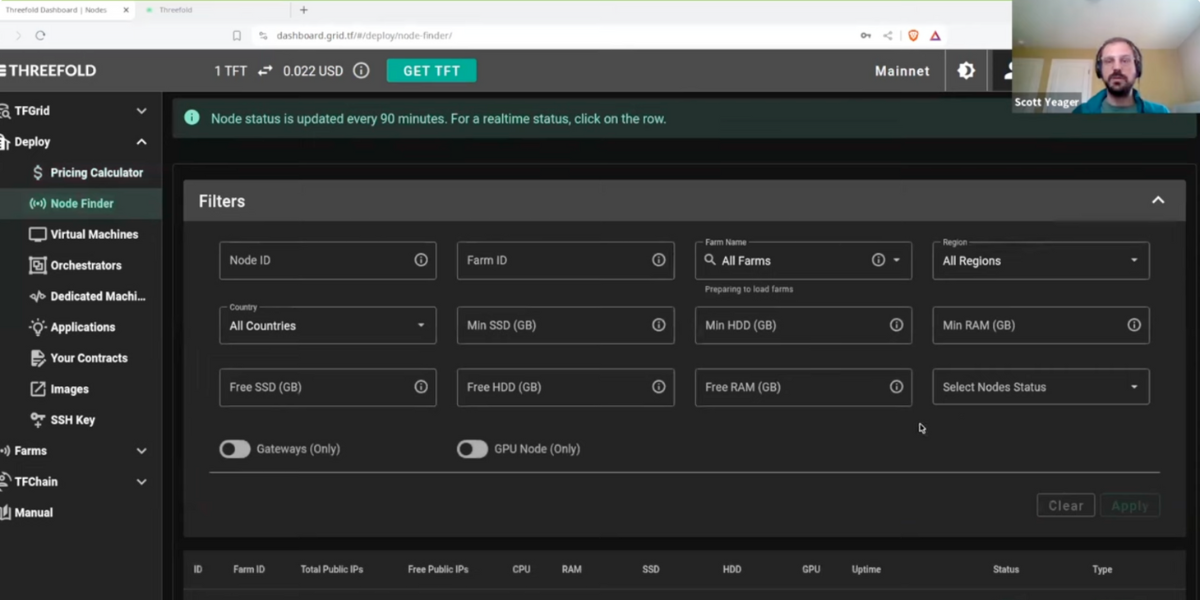Click the Free RAM (GB) field
The width and height of the screenshot is (1200, 600).
(x=803, y=387)
